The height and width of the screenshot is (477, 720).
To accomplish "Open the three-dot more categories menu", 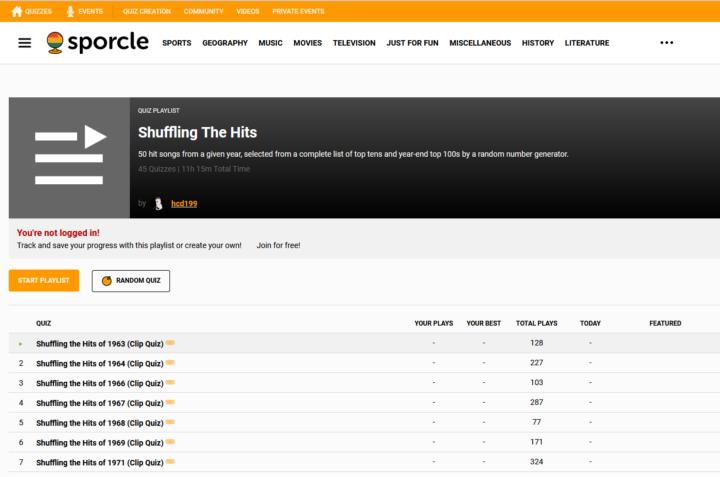I will click(x=666, y=43).
